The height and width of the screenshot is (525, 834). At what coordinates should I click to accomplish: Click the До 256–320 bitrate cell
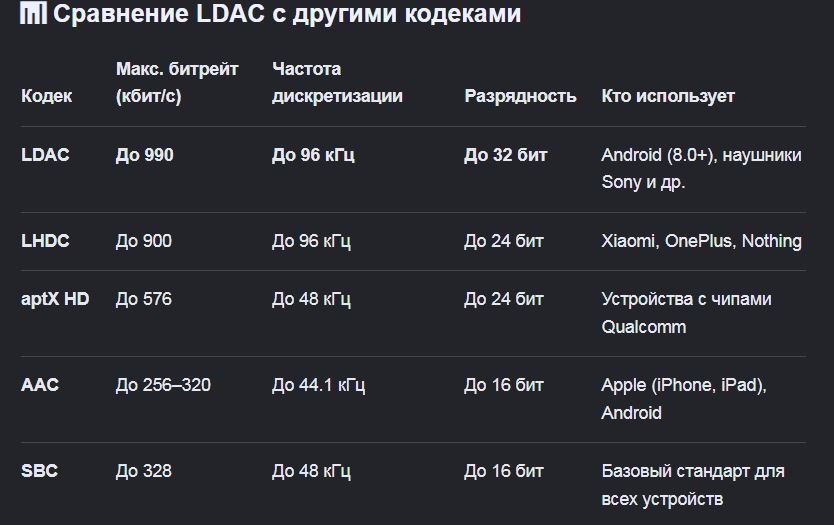pyautogui.click(x=163, y=385)
